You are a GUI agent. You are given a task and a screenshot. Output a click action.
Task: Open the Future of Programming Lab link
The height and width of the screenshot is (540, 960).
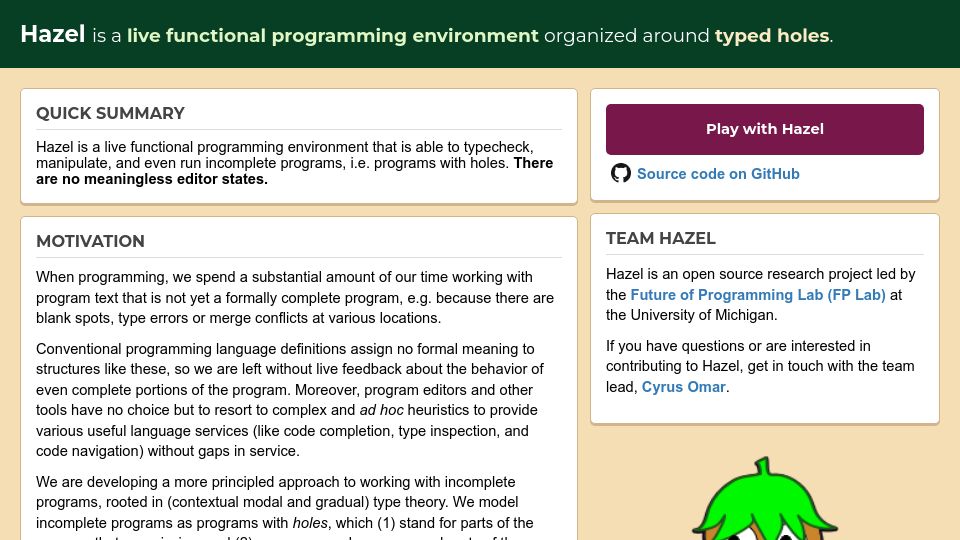point(758,294)
